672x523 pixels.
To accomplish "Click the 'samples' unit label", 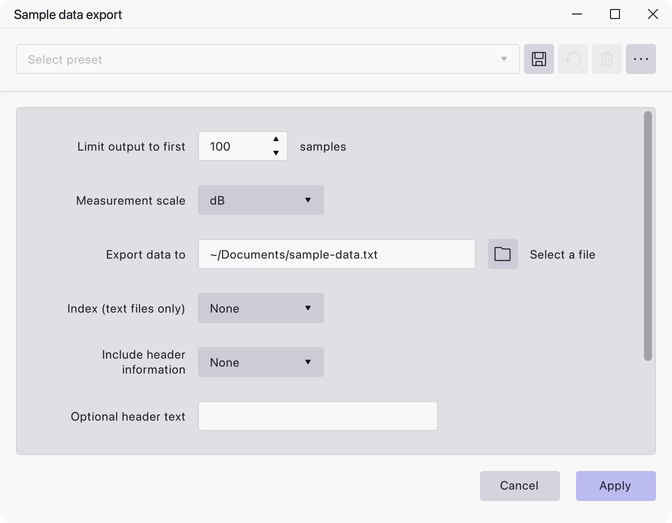I will (x=323, y=147).
